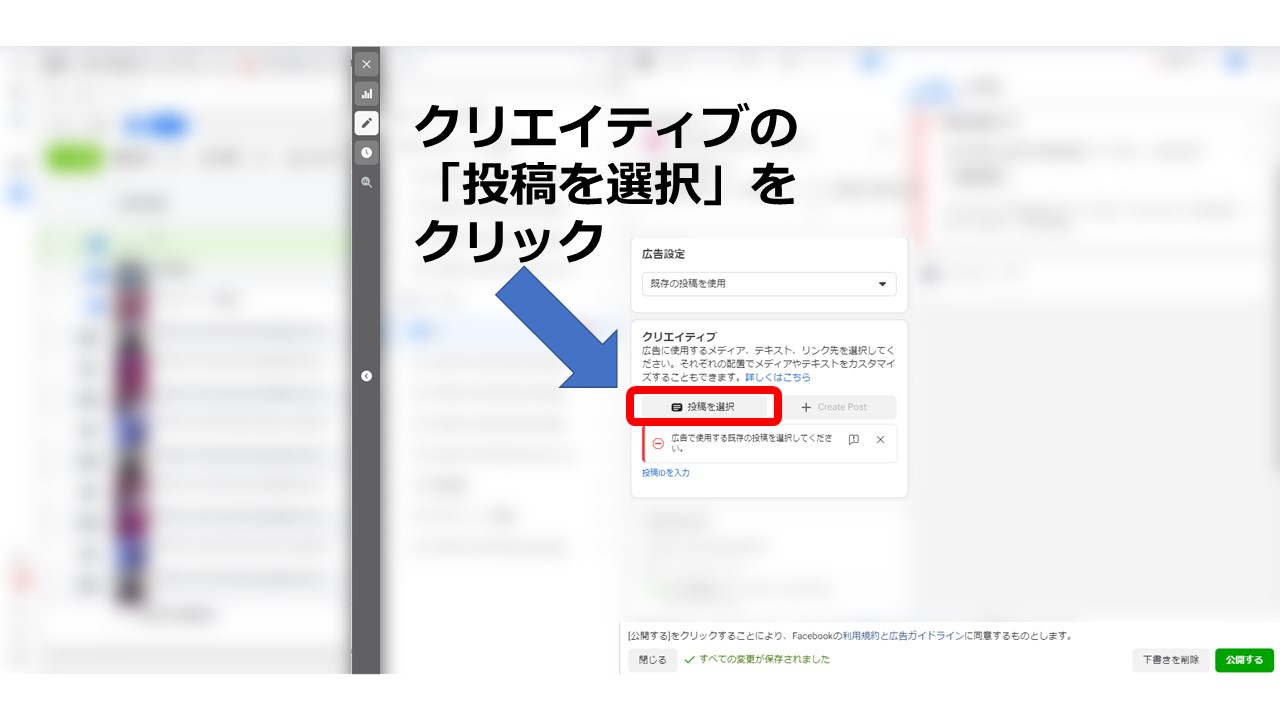
Task: Click the magnifier review icon in sidebar
Action: tap(366, 182)
